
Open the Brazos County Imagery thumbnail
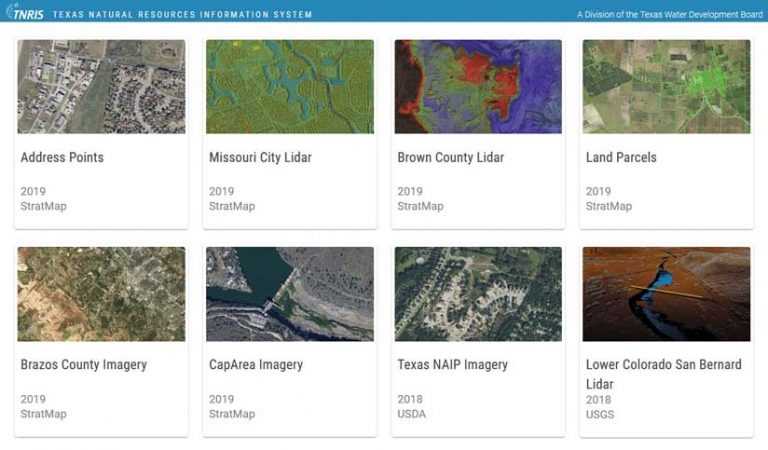tap(101, 294)
